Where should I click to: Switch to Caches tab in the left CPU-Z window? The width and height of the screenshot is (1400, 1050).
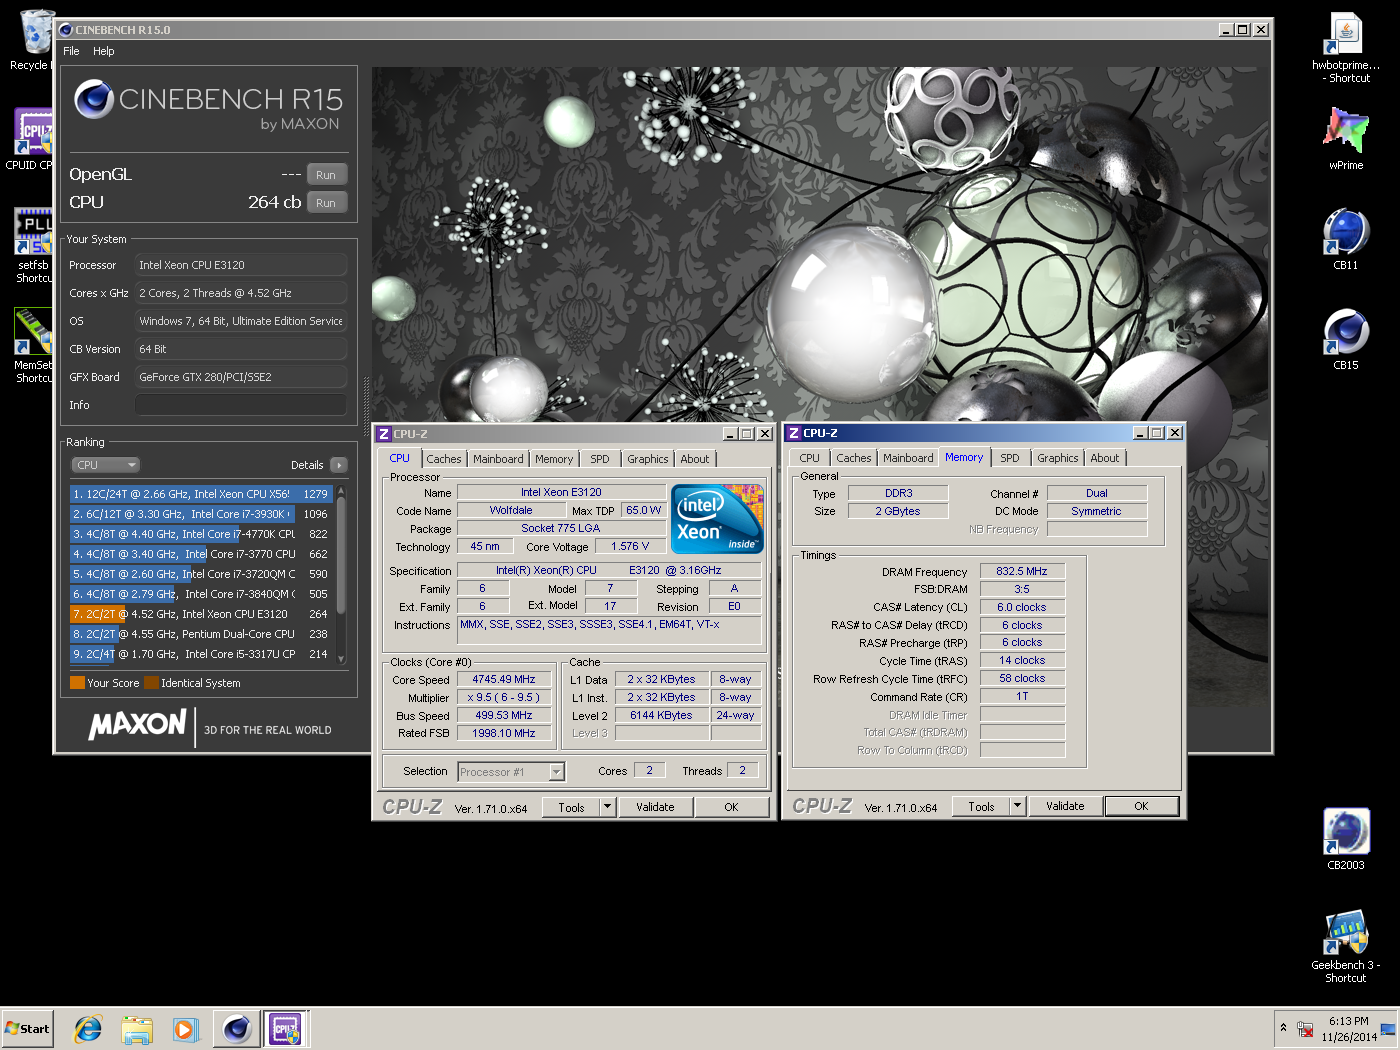tap(444, 459)
